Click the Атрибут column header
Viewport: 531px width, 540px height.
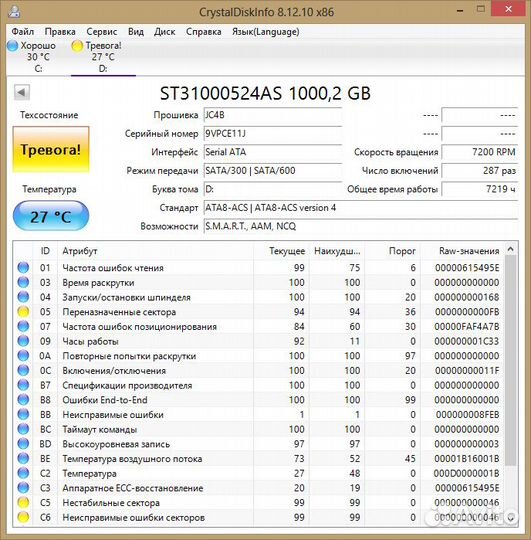tap(155, 251)
